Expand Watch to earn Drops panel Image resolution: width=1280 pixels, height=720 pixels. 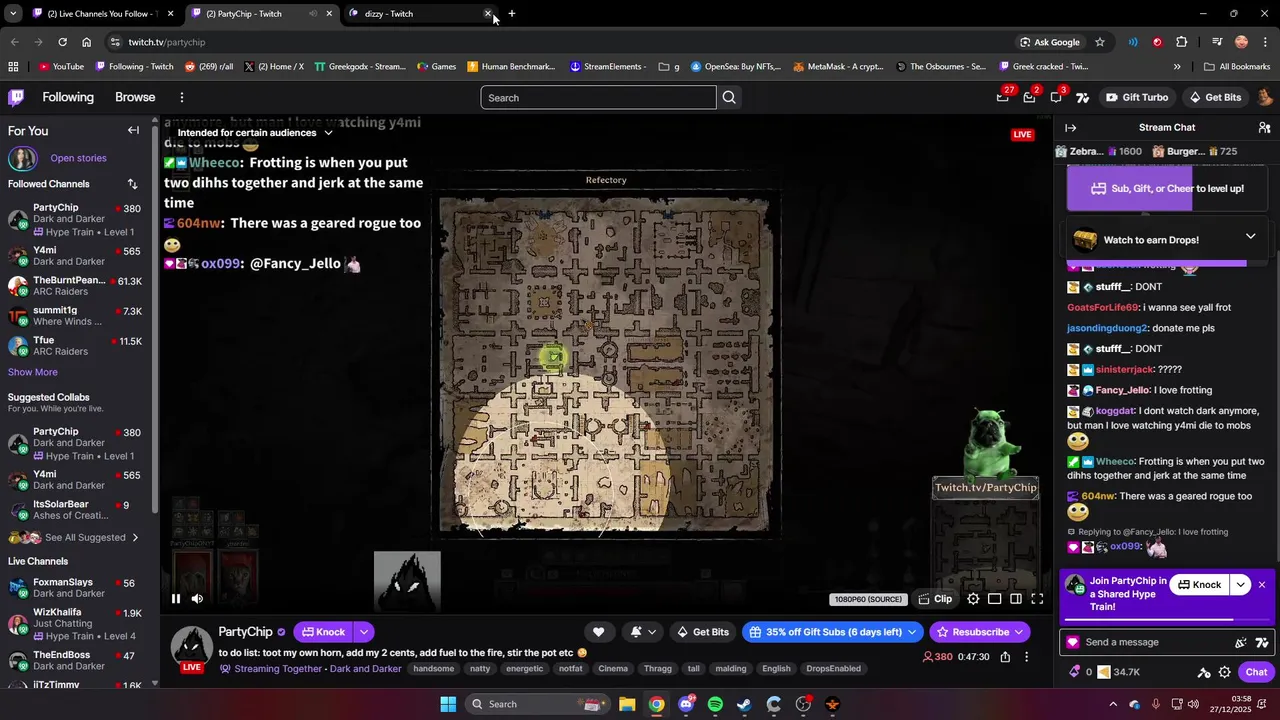1250,237
